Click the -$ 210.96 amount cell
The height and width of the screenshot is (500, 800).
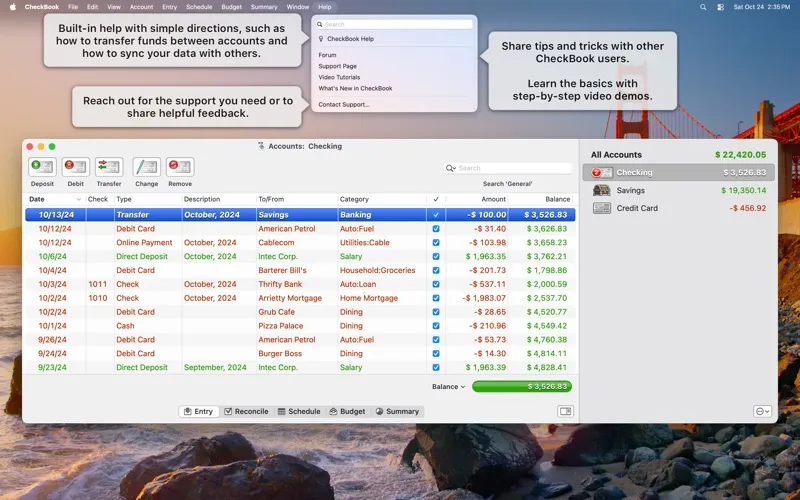click(485, 326)
